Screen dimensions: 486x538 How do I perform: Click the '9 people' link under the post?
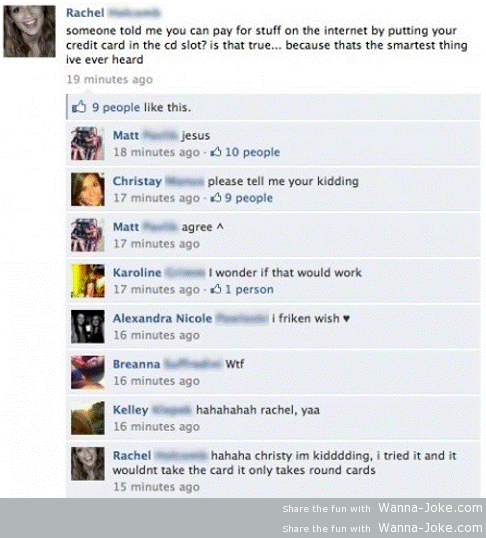pos(116,107)
